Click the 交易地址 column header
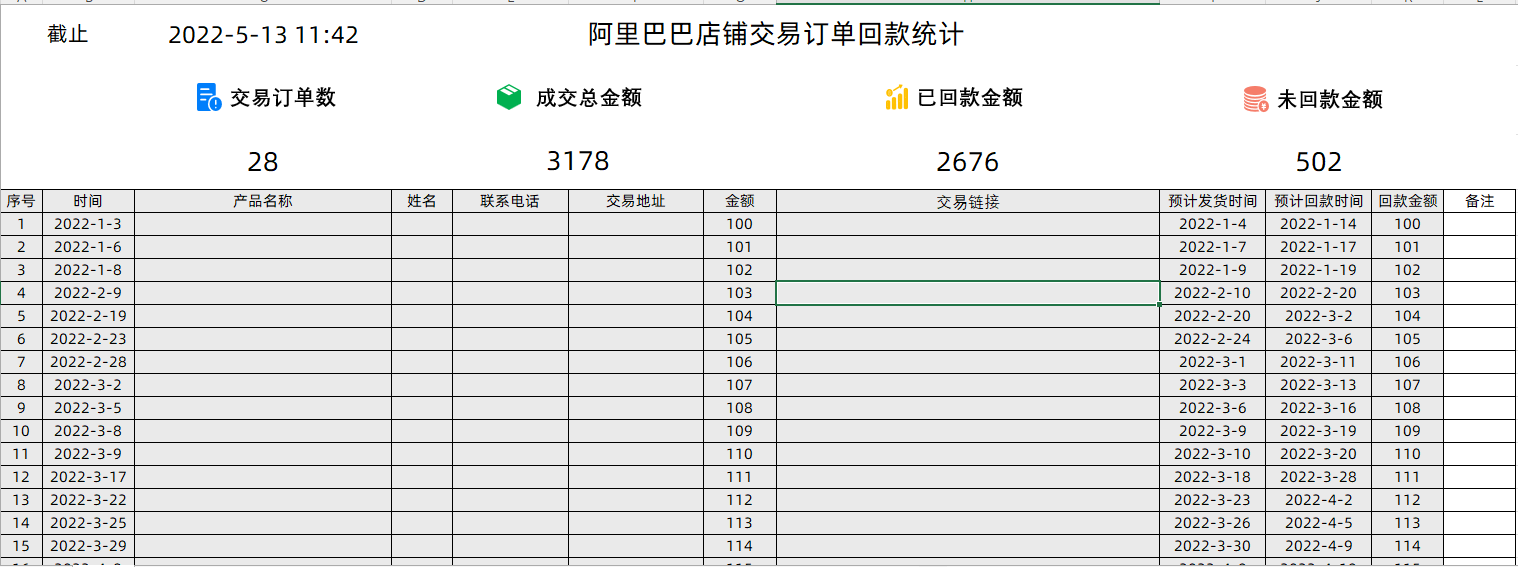 (636, 201)
